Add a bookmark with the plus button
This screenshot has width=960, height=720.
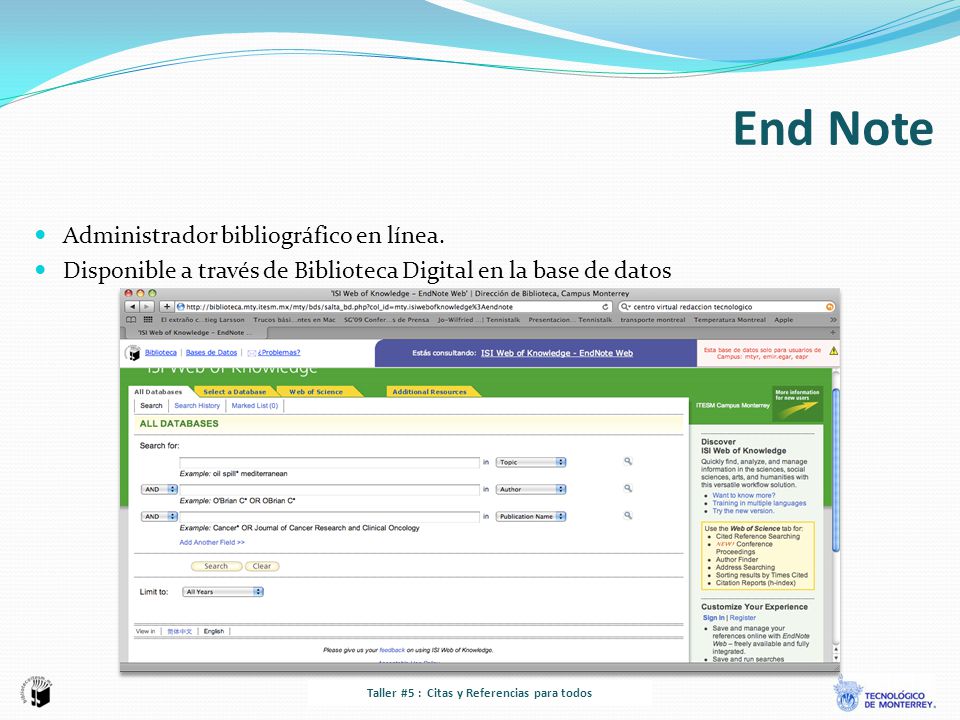coord(167,307)
